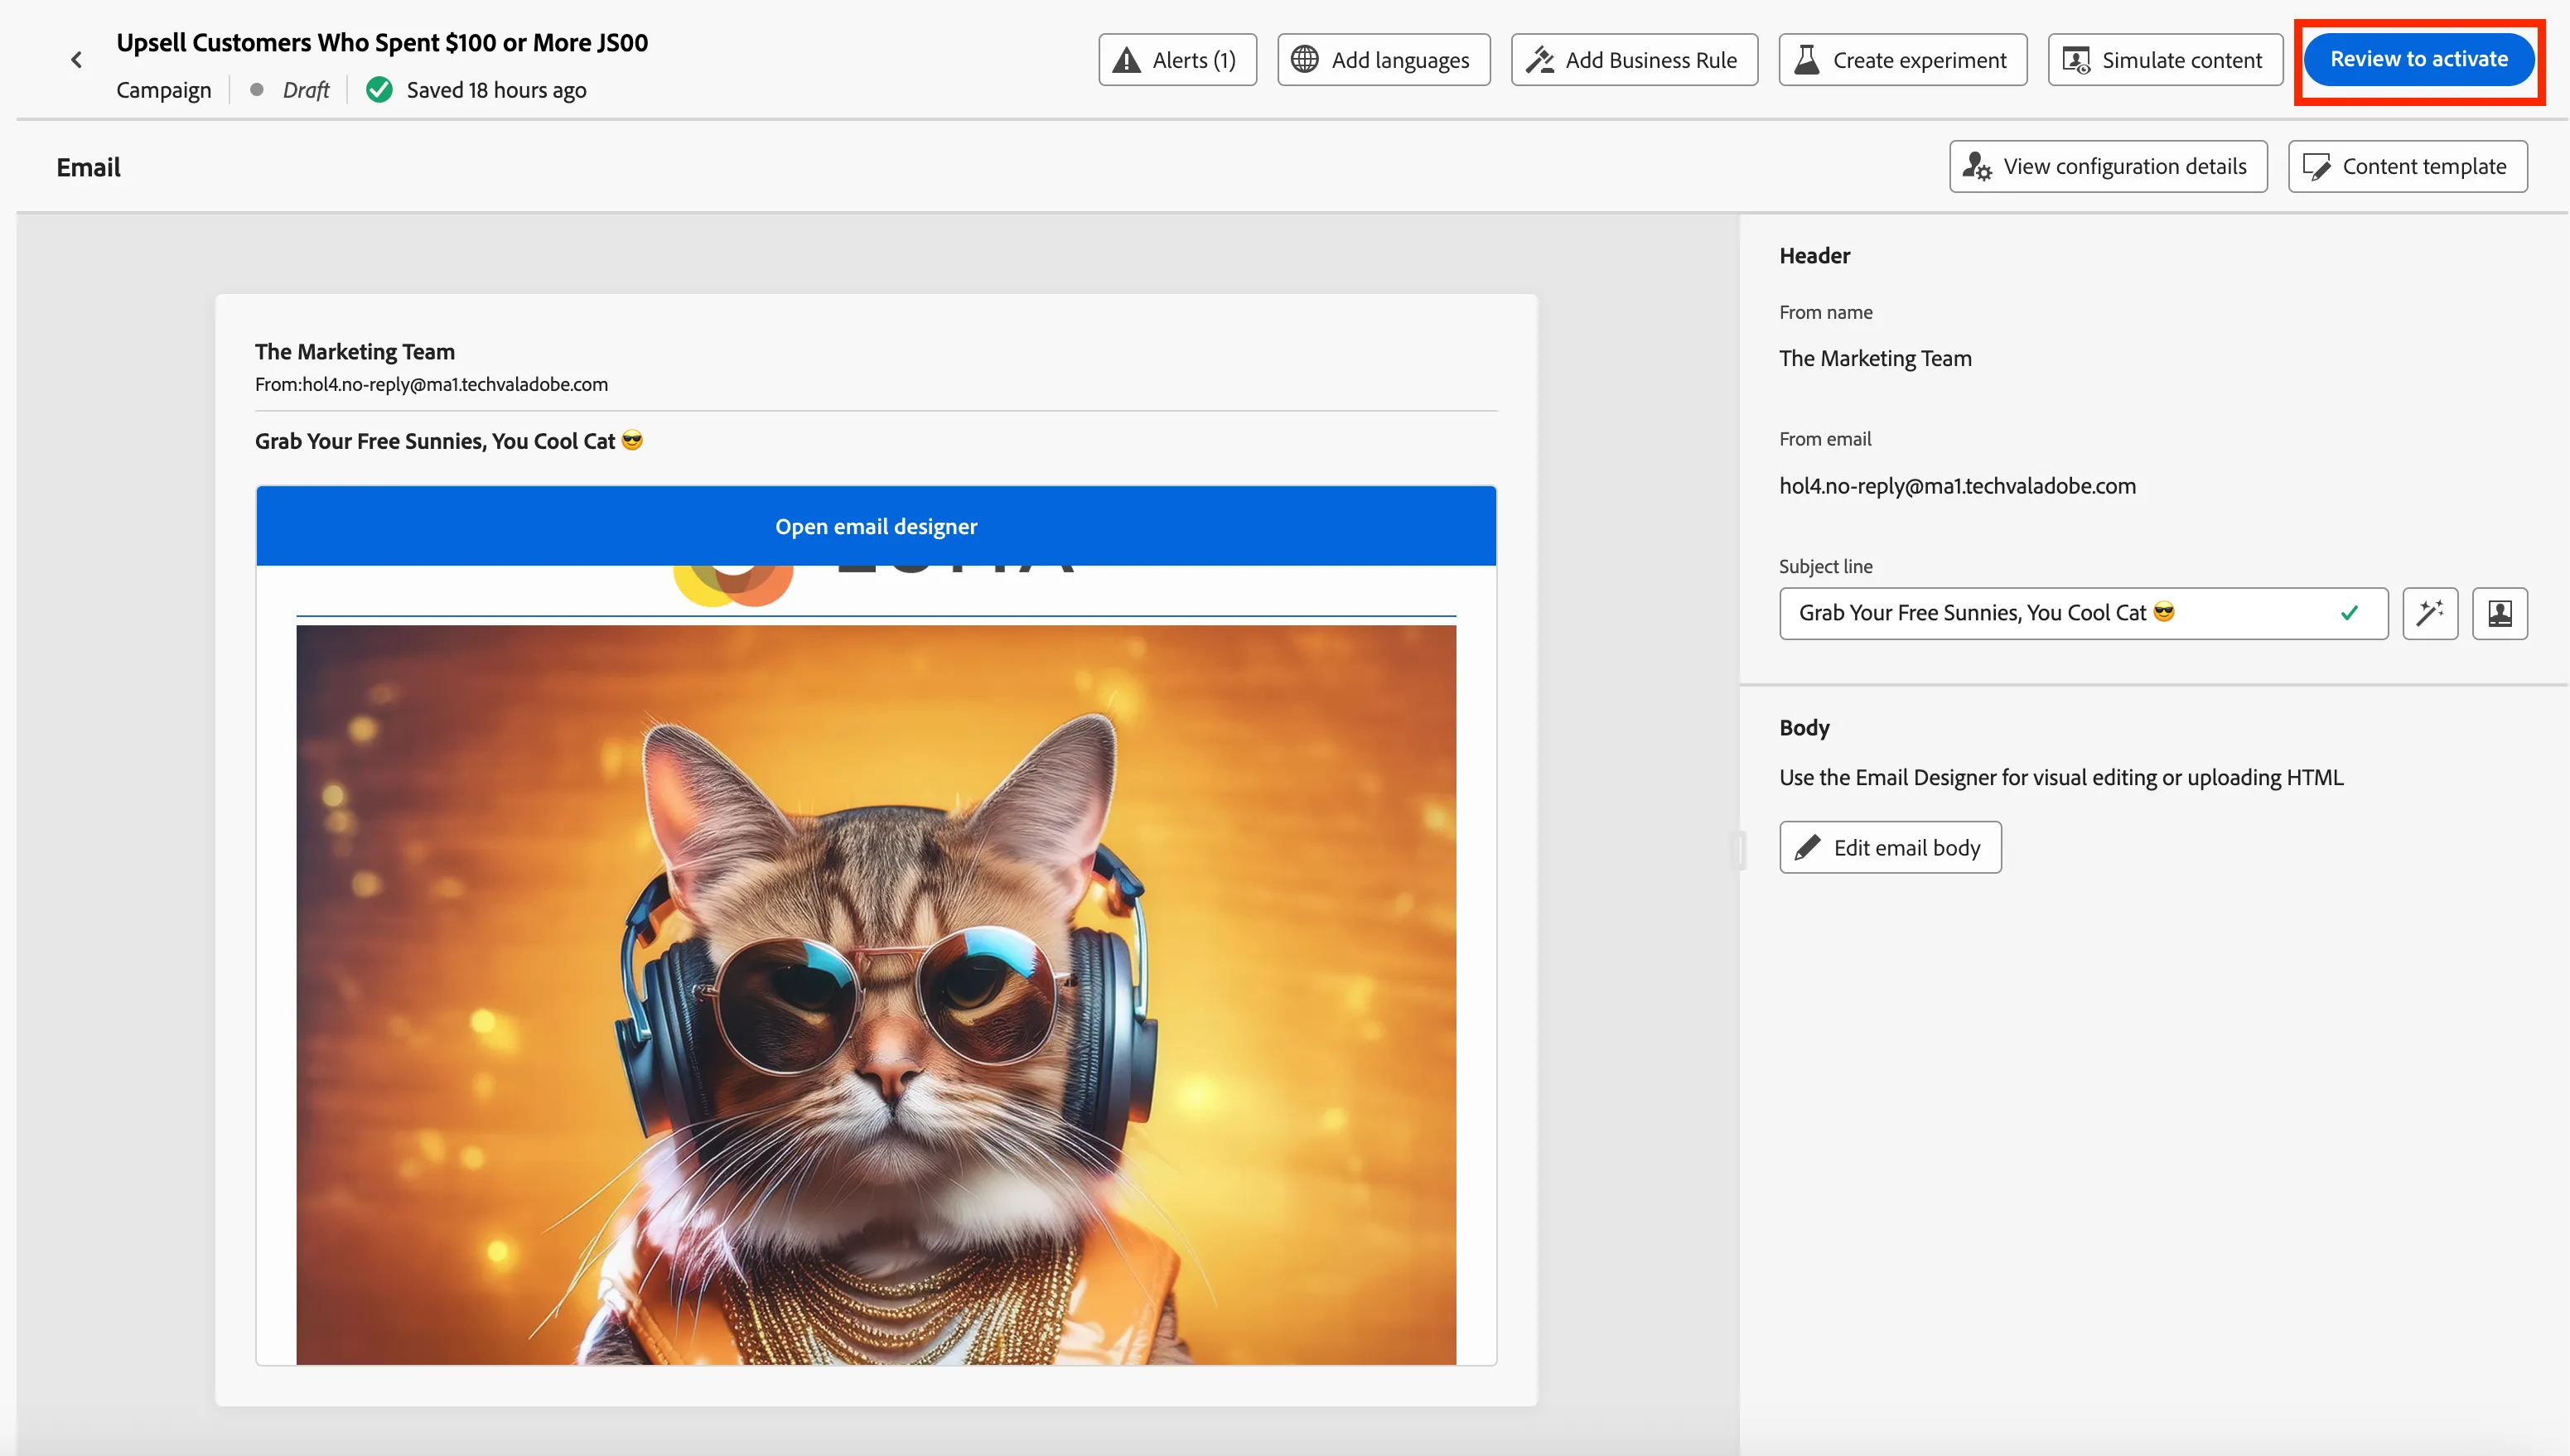This screenshot has width=2570, height=1456.
Task: Click the cat image email preview
Action: pyautogui.click(x=876, y=994)
